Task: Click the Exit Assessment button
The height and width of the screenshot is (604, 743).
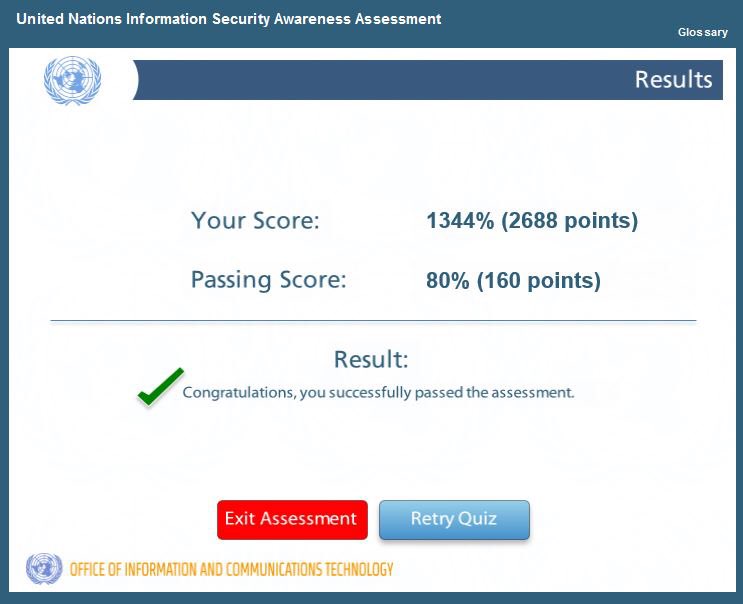Action: tap(292, 520)
